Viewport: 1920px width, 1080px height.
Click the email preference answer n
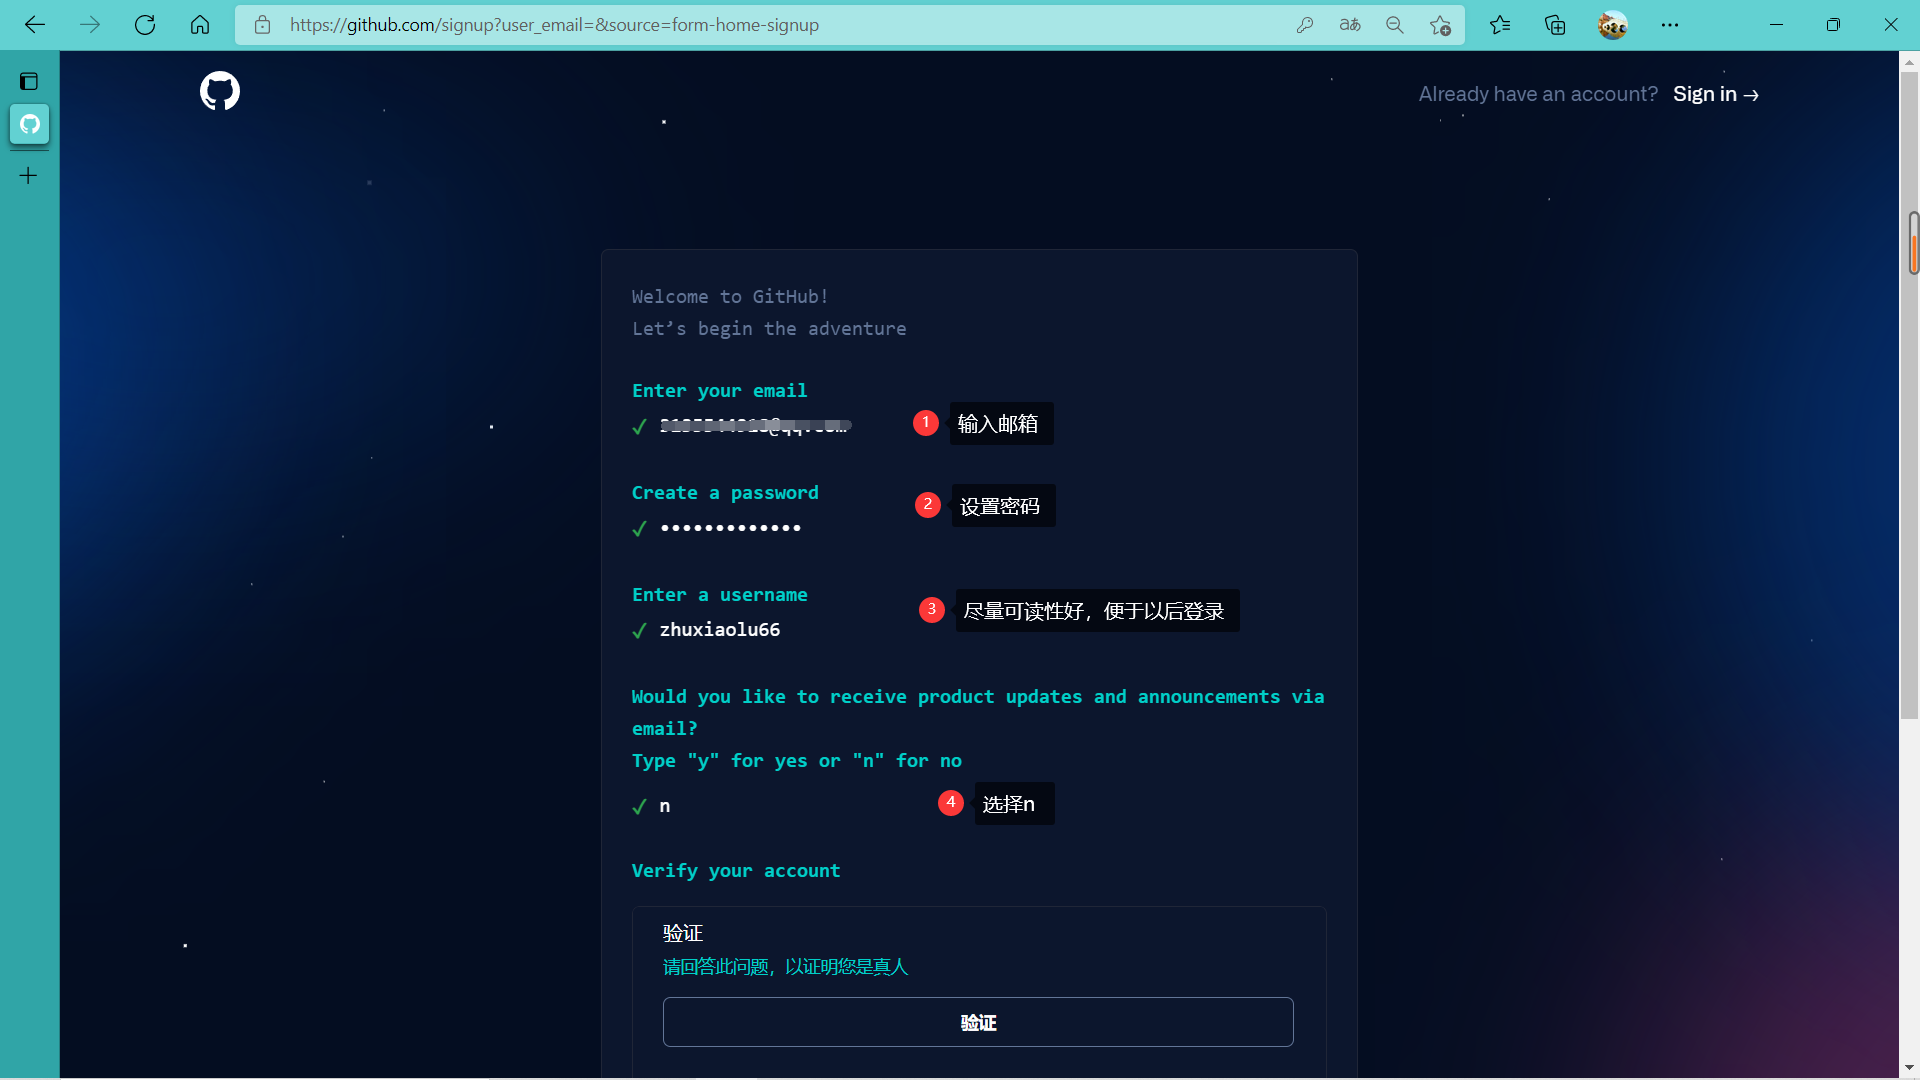(665, 806)
